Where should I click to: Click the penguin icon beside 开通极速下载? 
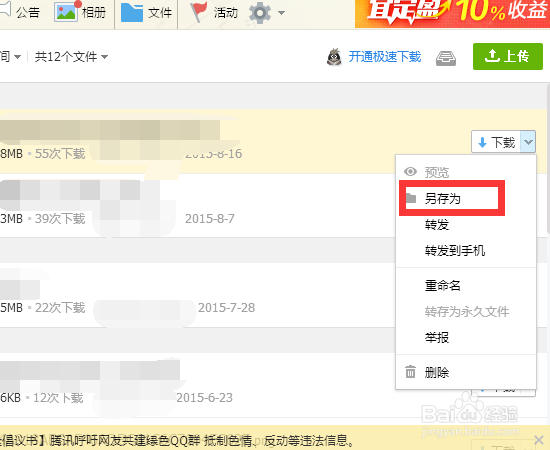pos(334,56)
